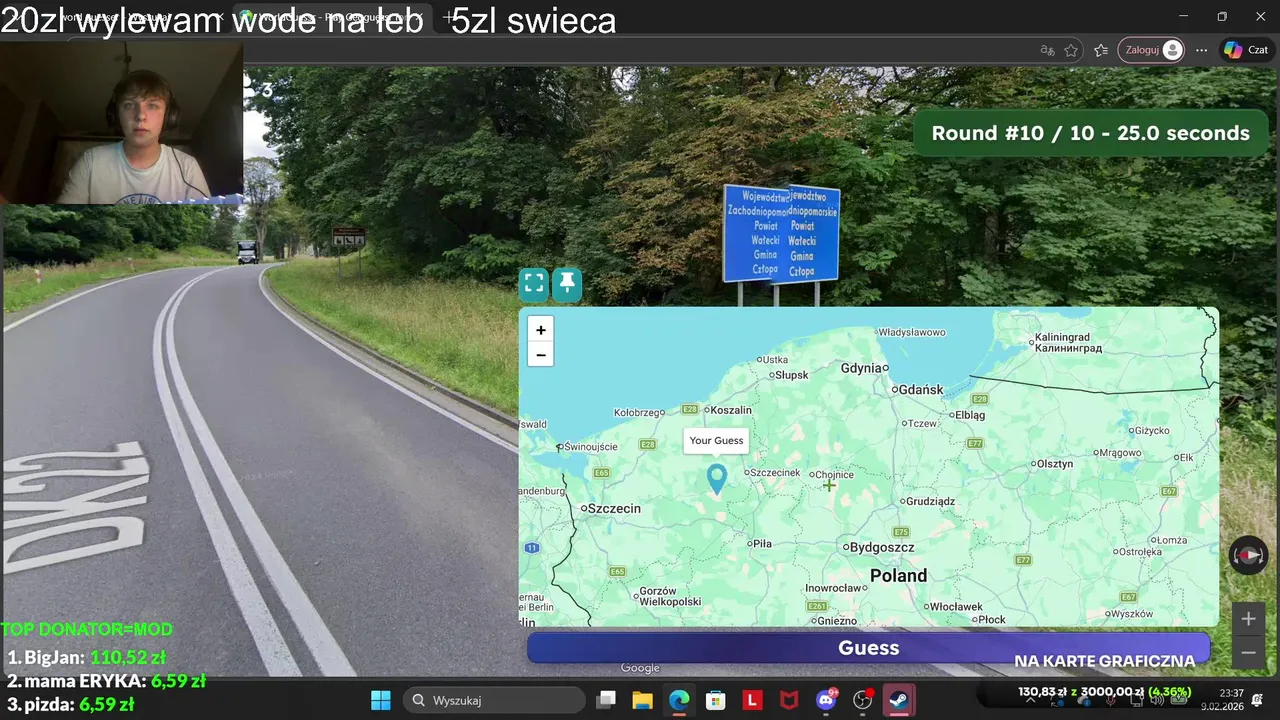Switch to Microsoft Edge in the taskbar
The height and width of the screenshot is (720, 1280).
[679, 700]
